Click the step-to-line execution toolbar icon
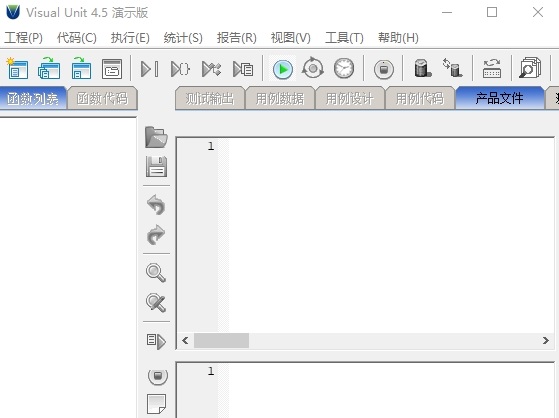 coord(149,69)
